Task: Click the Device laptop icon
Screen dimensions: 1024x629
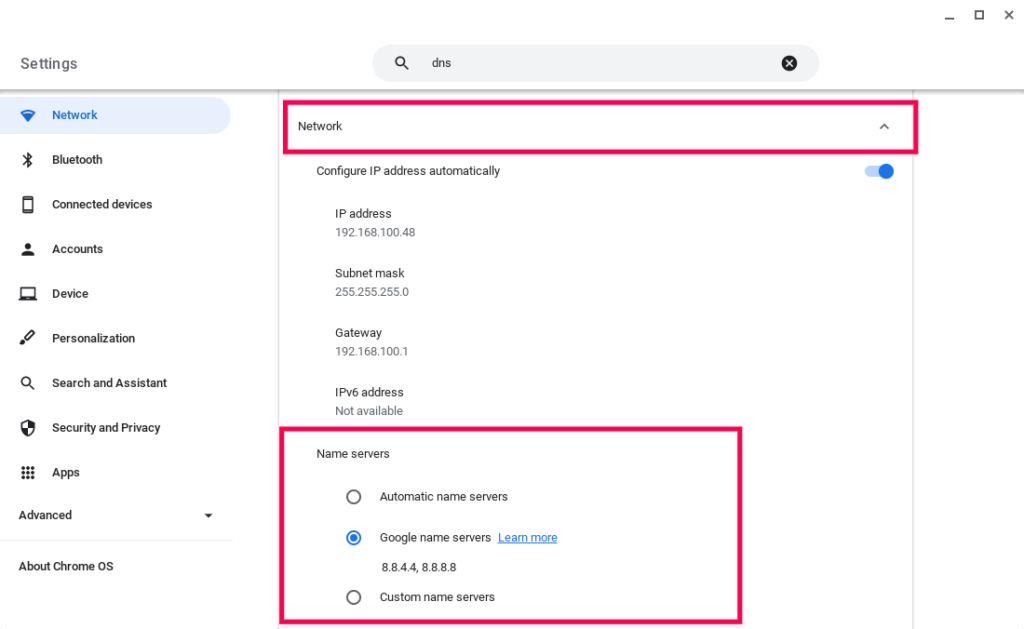Action: (x=27, y=294)
